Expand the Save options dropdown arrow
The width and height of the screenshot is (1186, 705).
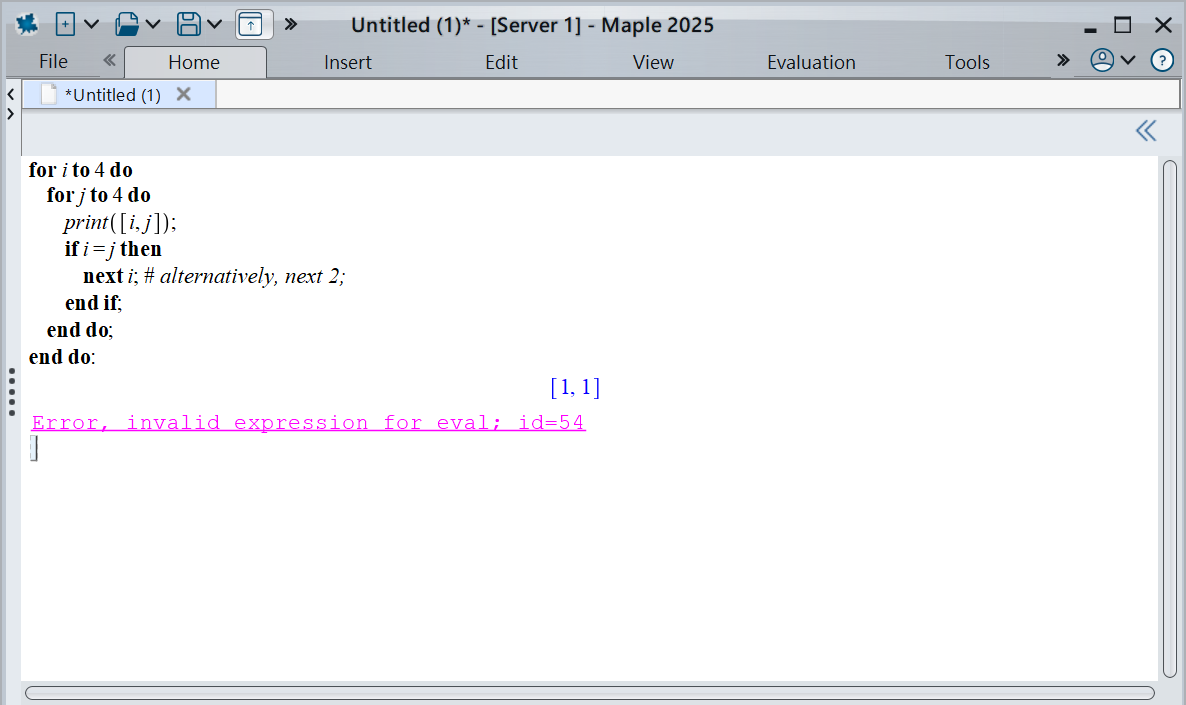click(214, 24)
